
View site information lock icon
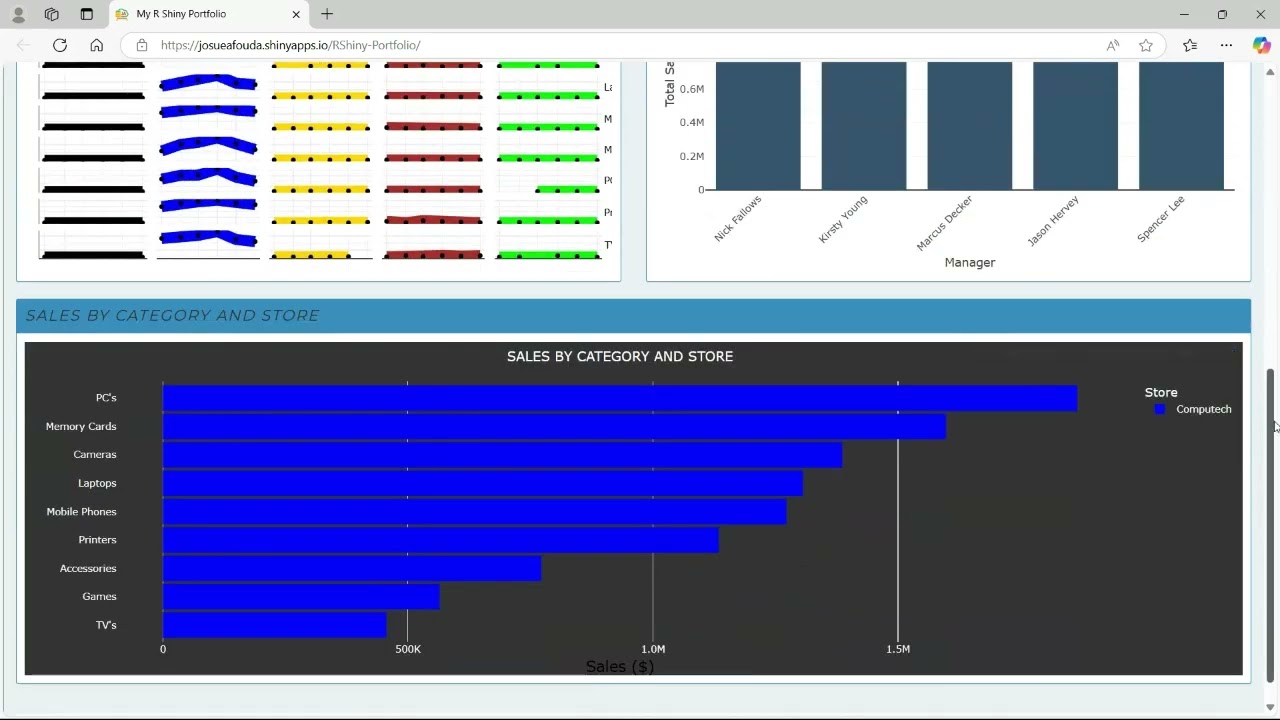141,45
